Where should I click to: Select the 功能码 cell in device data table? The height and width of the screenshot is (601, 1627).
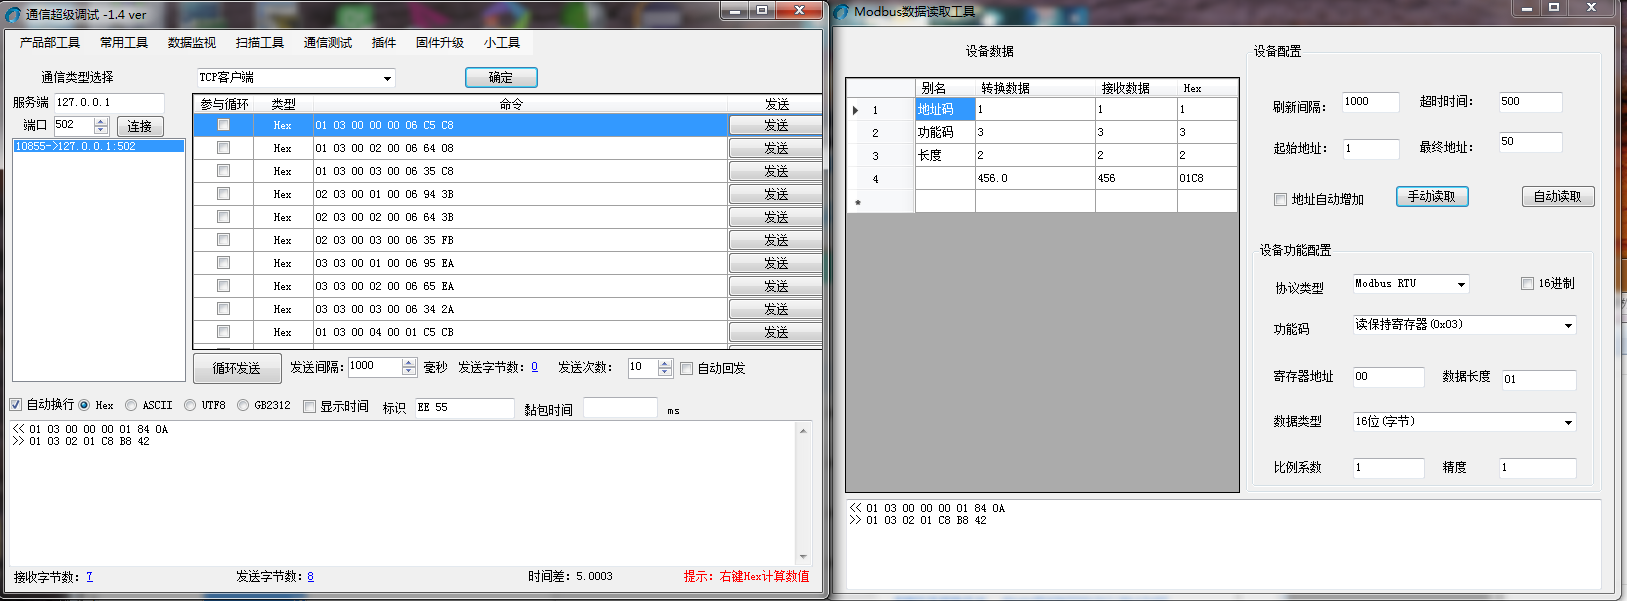[945, 132]
